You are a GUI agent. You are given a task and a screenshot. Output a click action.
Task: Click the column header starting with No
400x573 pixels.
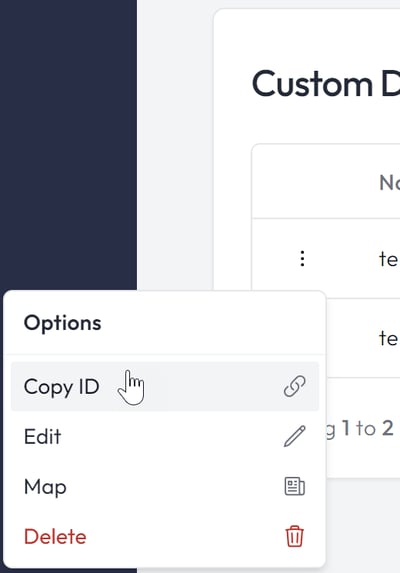pyautogui.click(x=389, y=182)
